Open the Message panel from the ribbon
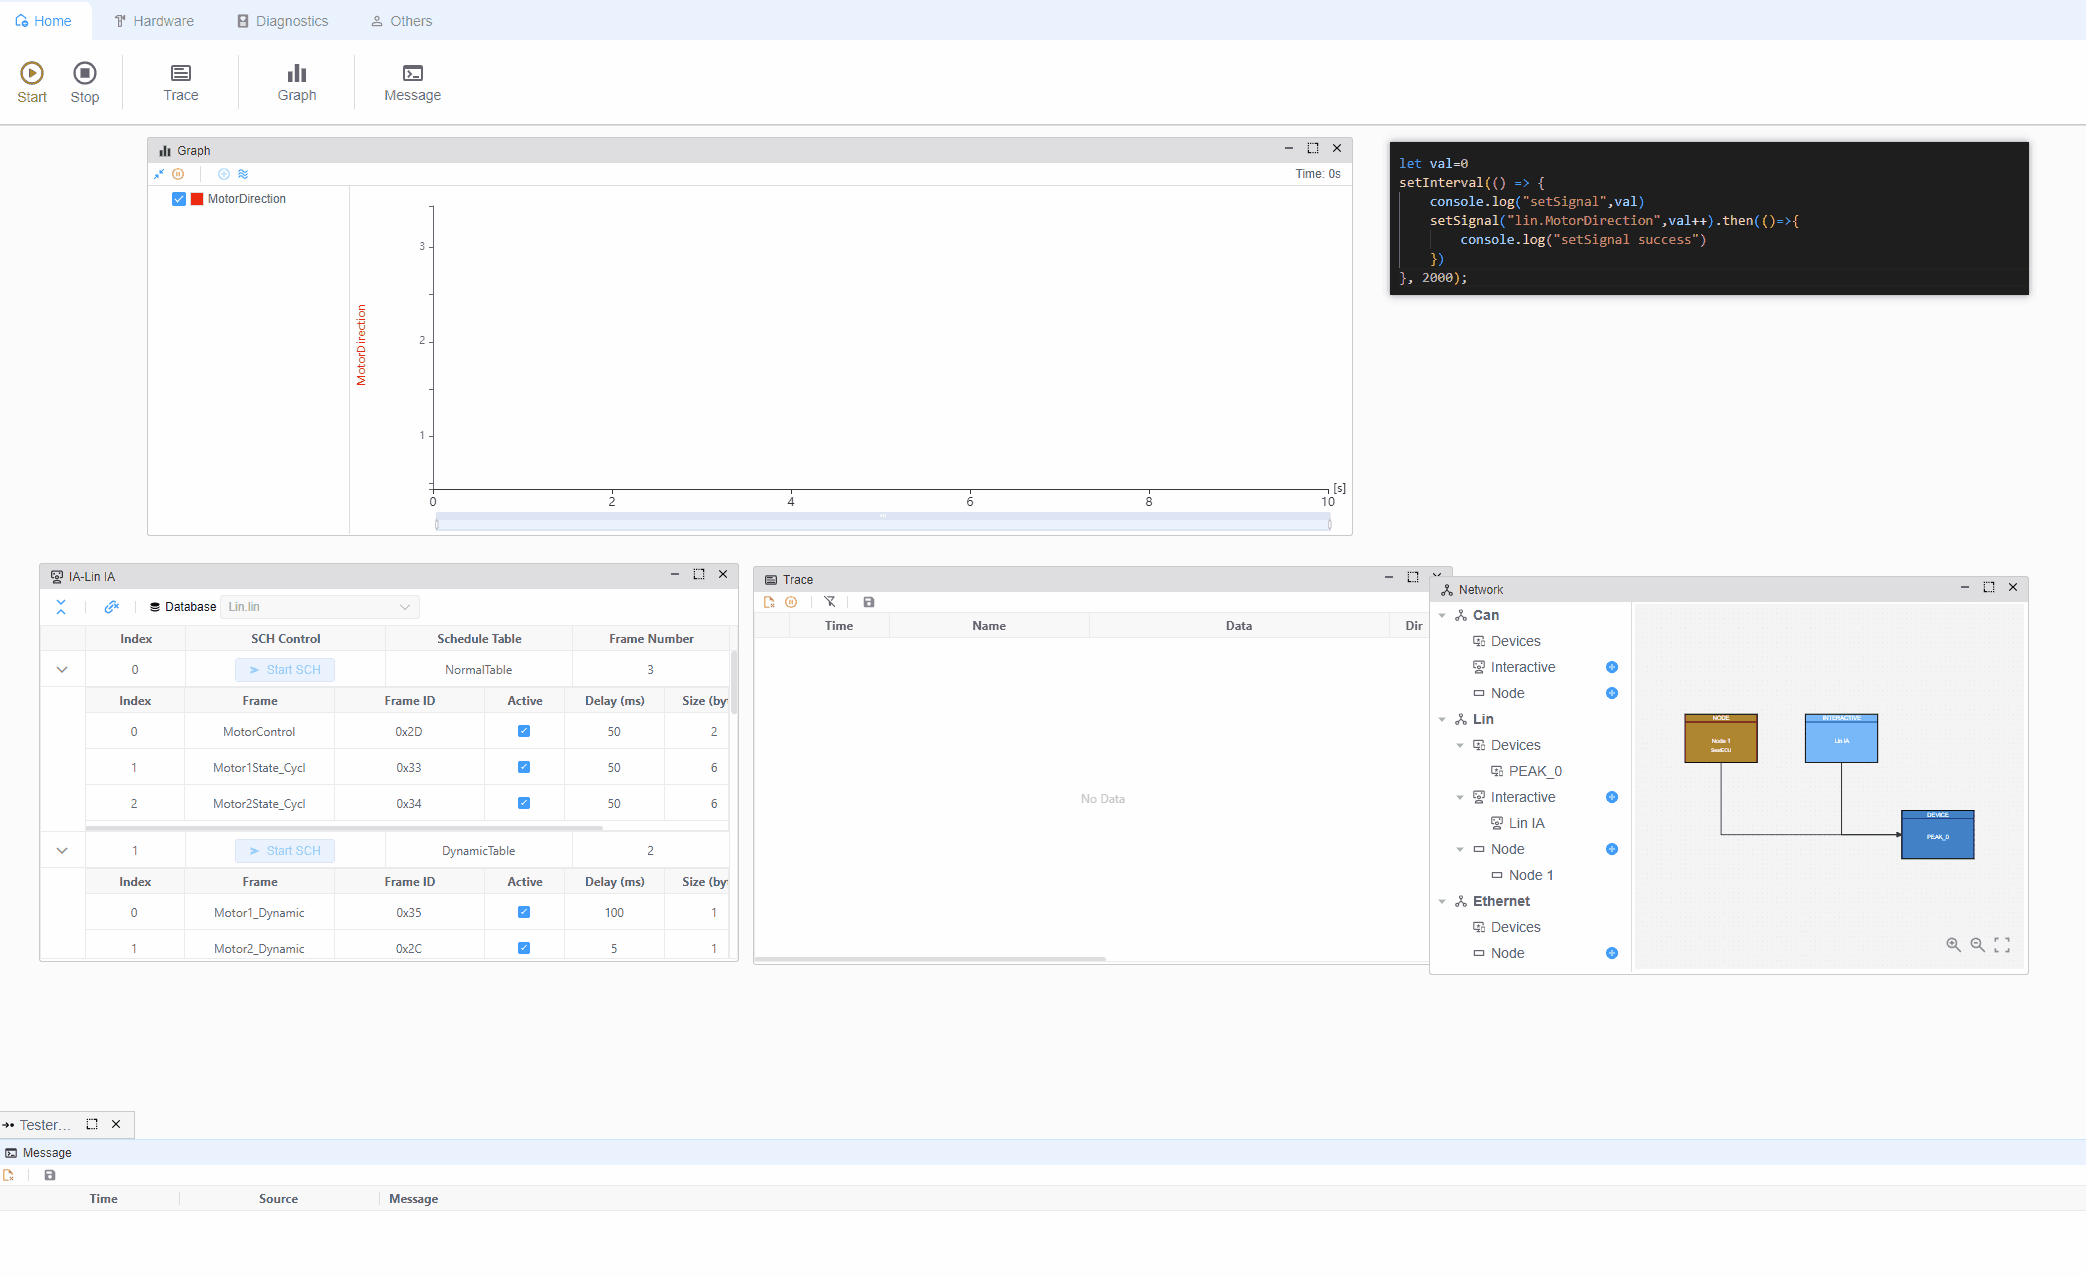The height and width of the screenshot is (1277, 2086). 411,81
